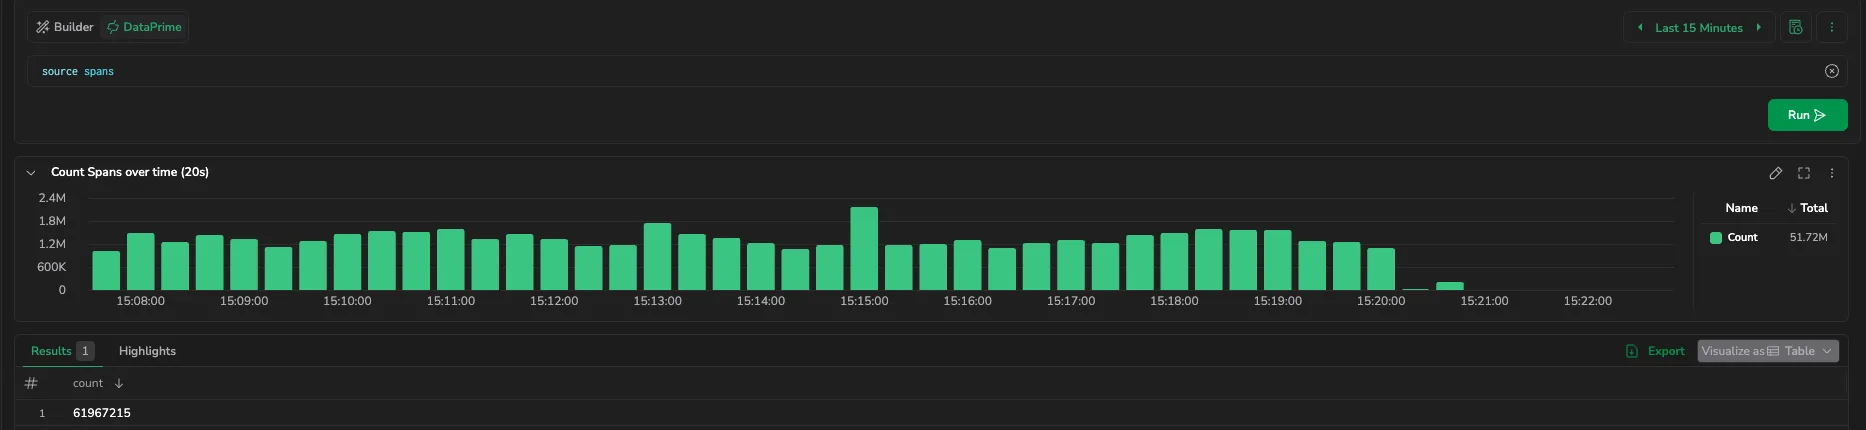Go to previous time range arrow
This screenshot has height=430, width=1866.
[1640, 27]
